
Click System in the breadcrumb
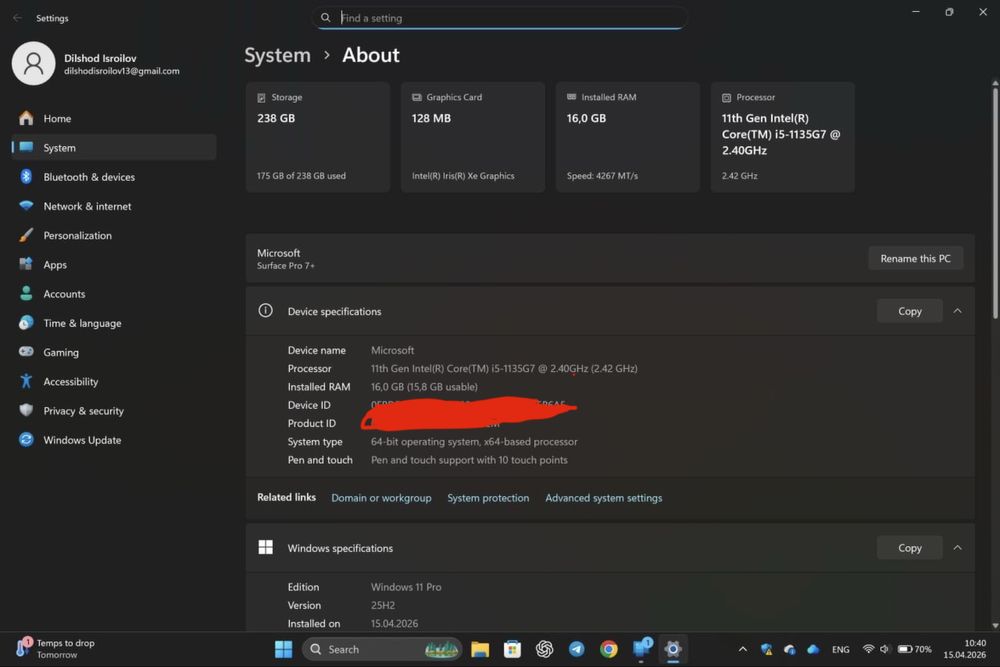[x=277, y=55]
